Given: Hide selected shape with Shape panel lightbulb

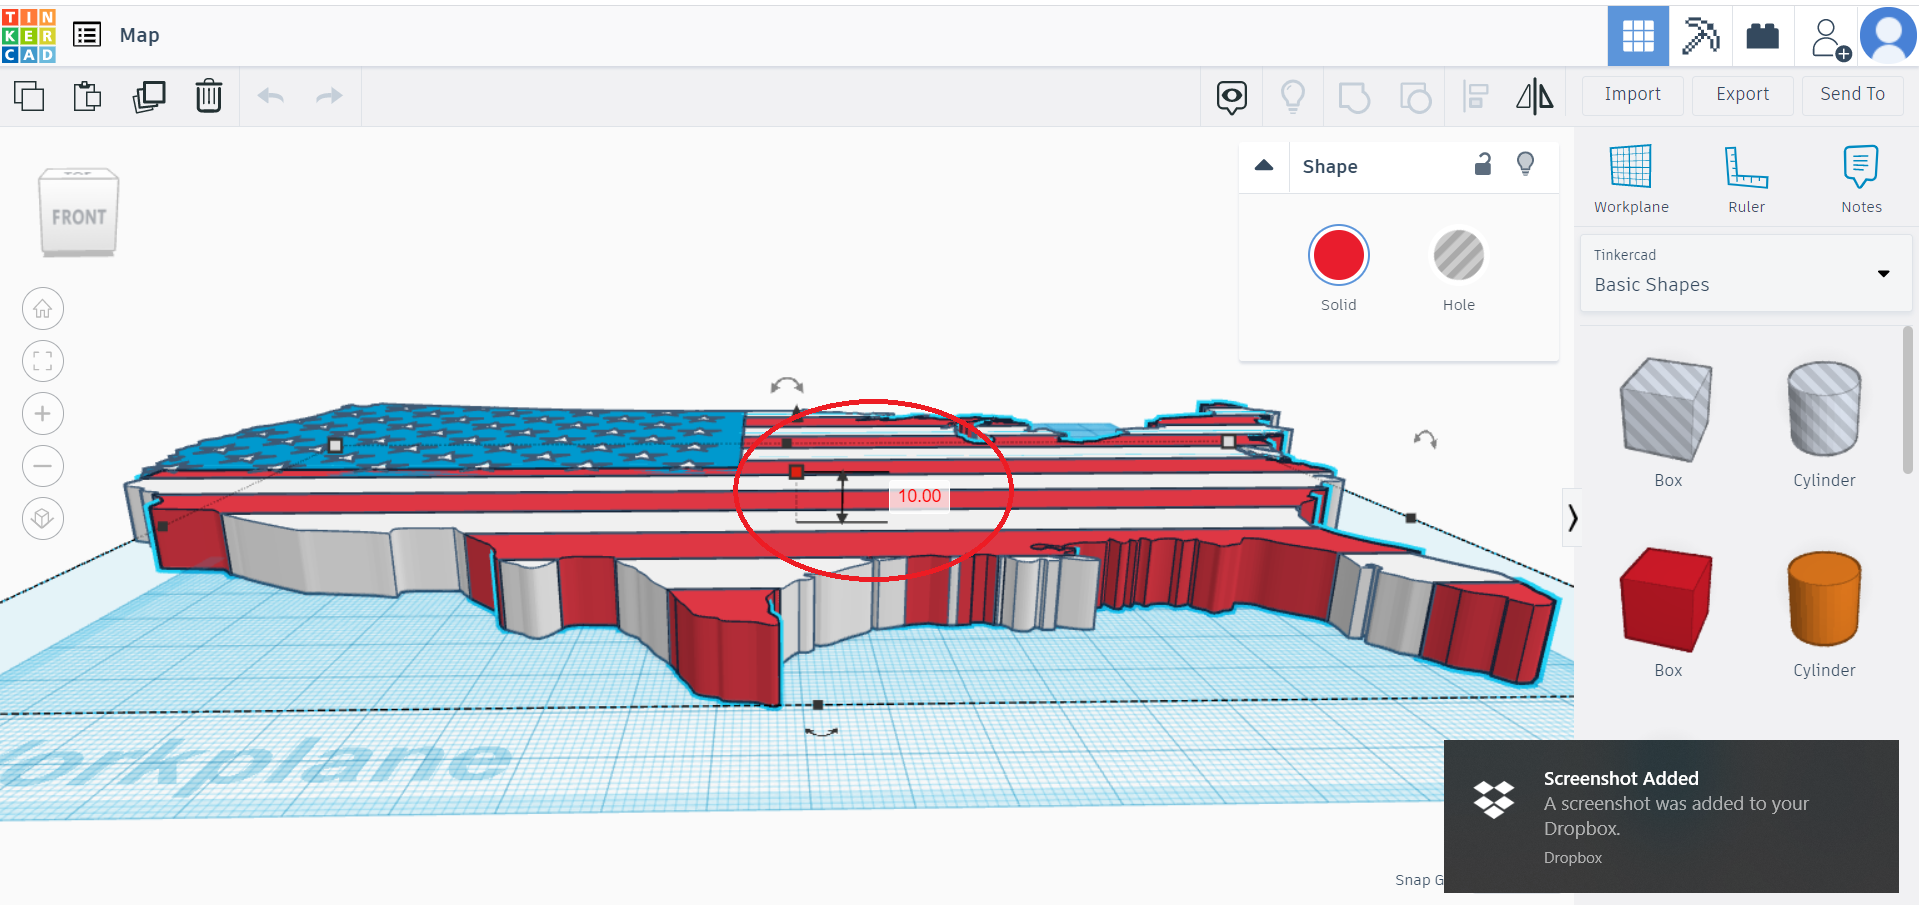Looking at the screenshot, I should [1526, 164].
